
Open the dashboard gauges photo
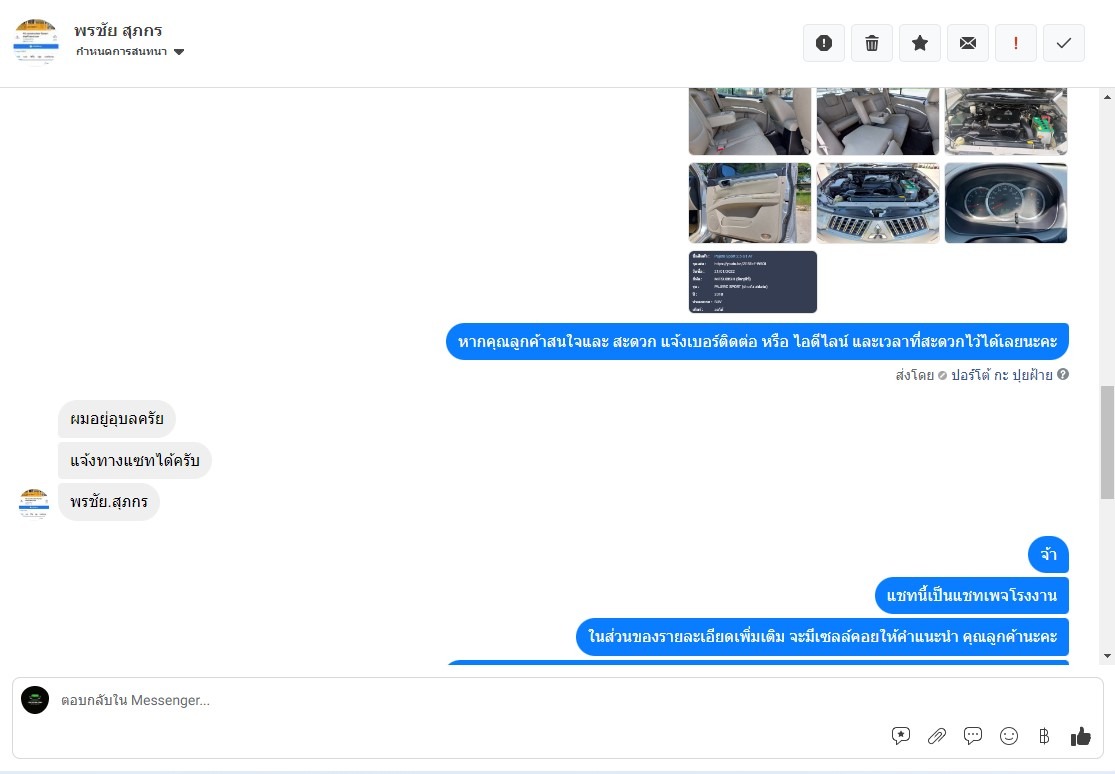pyautogui.click(x=1005, y=203)
